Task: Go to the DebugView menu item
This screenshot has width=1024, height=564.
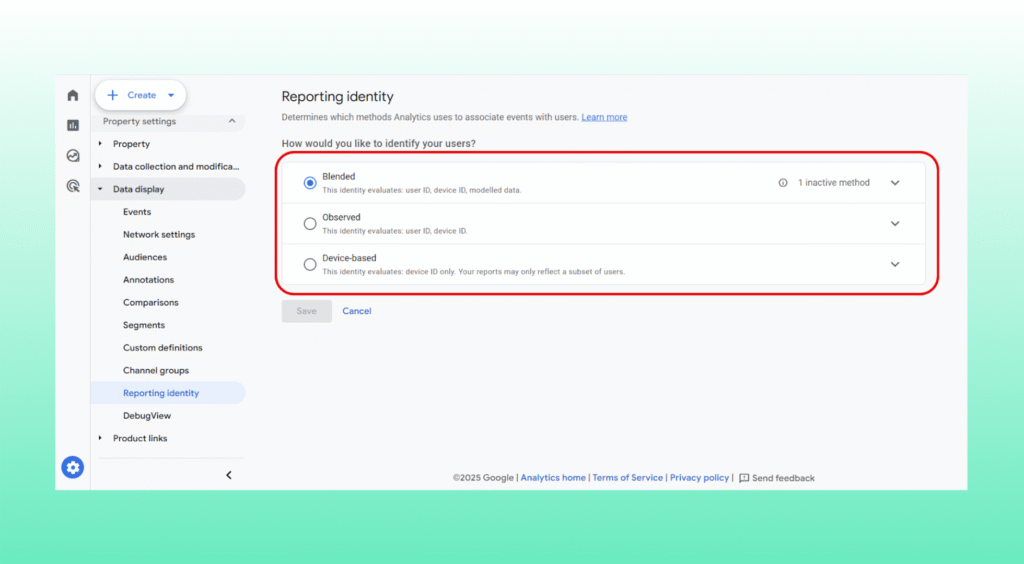Action: click(x=146, y=416)
